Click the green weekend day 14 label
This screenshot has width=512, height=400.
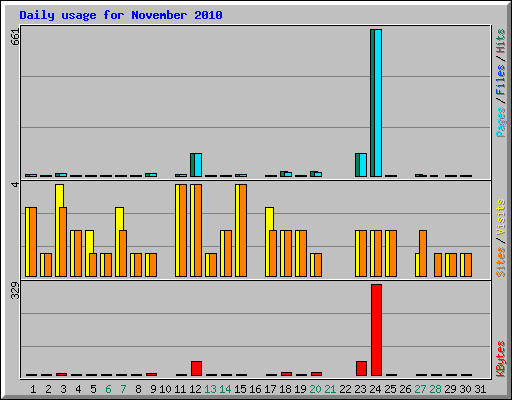tap(225, 389)
